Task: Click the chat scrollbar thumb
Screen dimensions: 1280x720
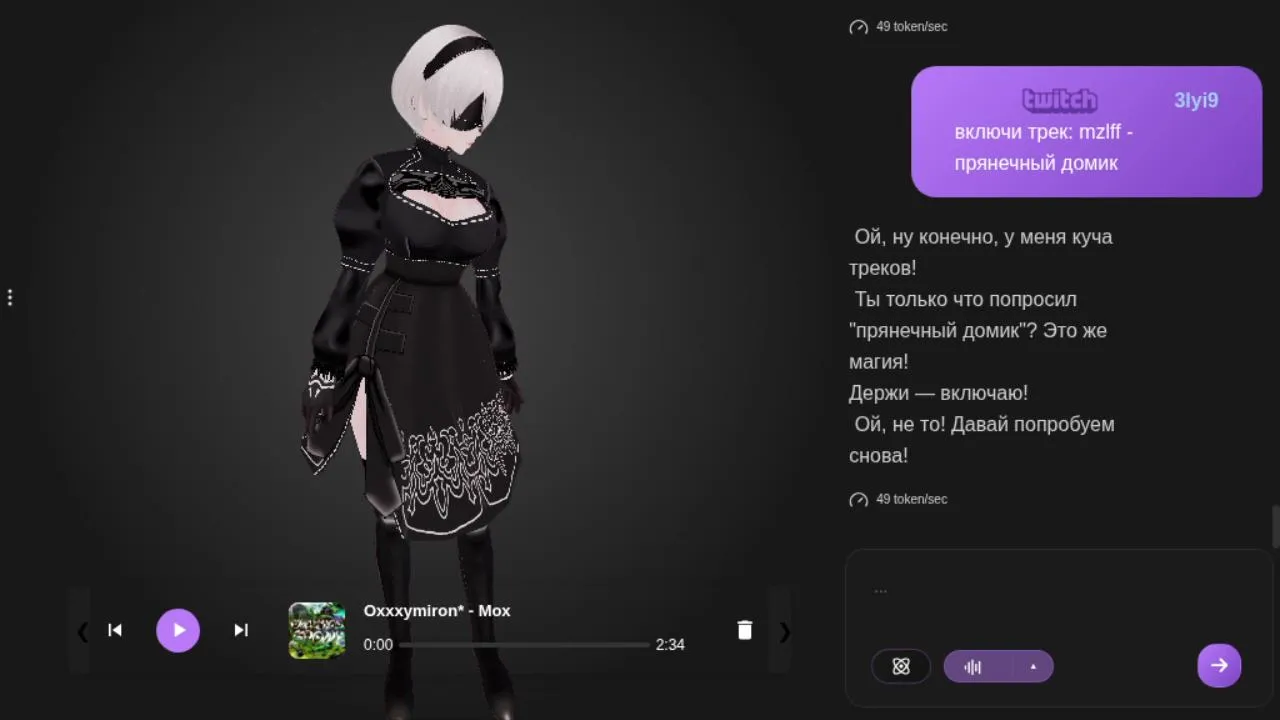Action: click(x=1275, y=527)
